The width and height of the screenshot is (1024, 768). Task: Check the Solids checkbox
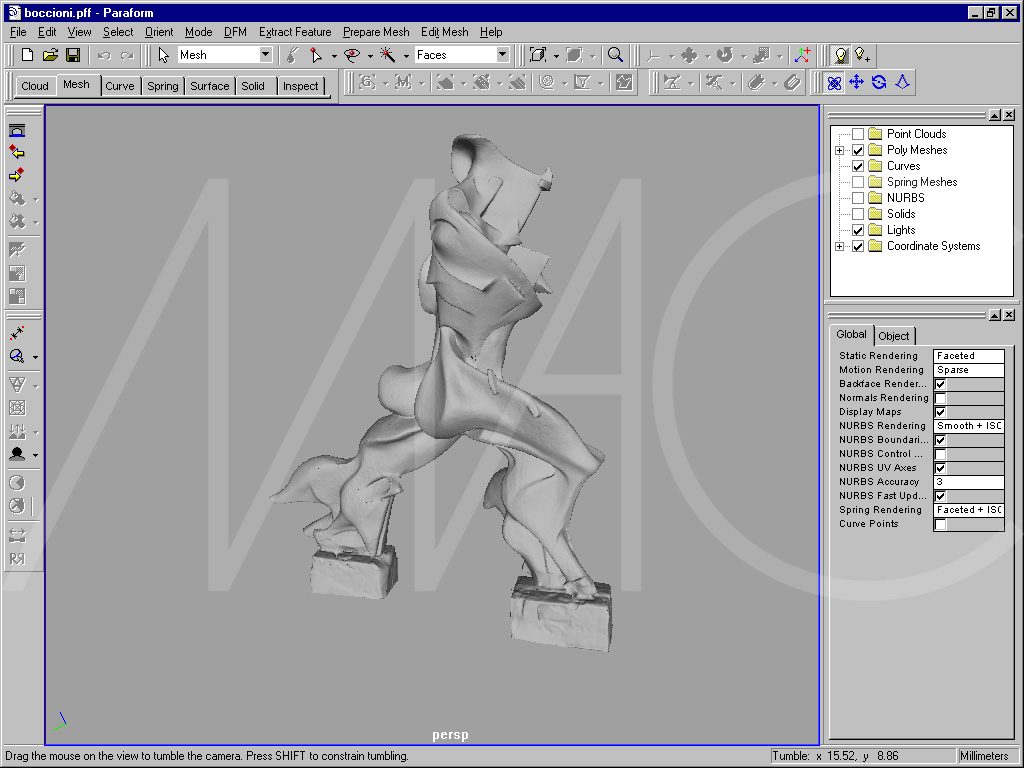(858, 214)
